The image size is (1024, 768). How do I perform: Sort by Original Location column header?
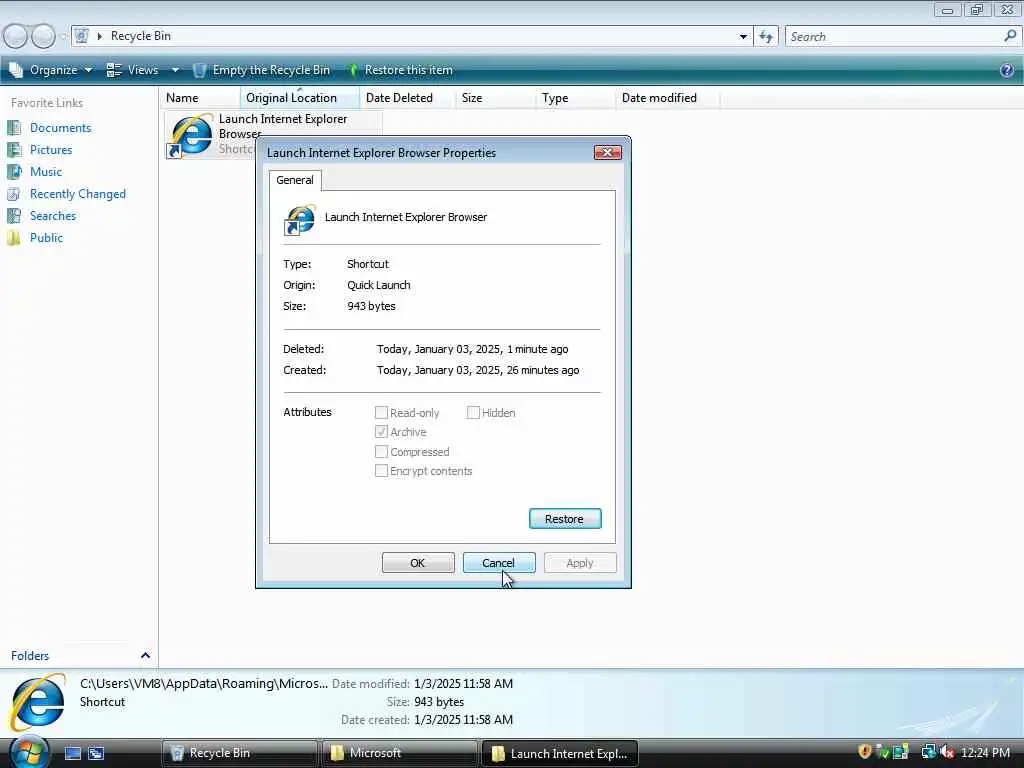click(299, 98)
